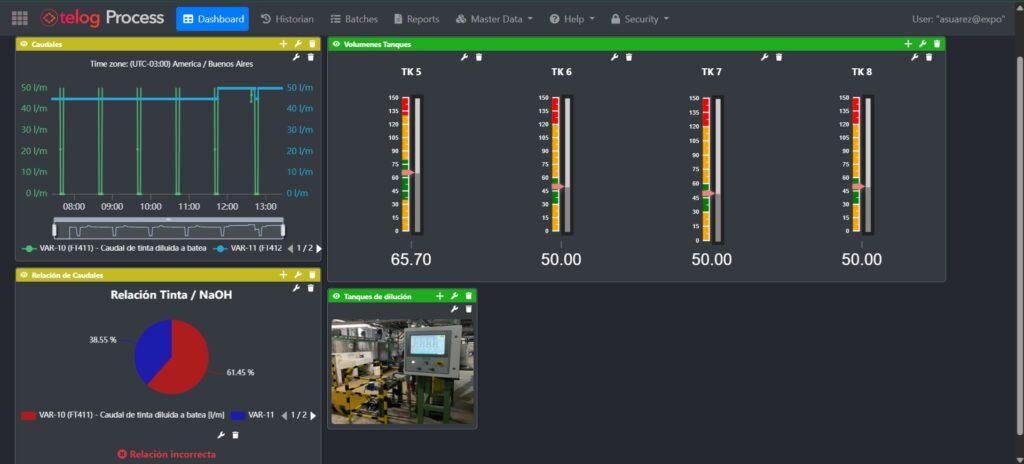The width and height of the screenshot is (1024, 464).
Task: Hide Tanques de dilución panel via eye icon
Action: [336, 296]
